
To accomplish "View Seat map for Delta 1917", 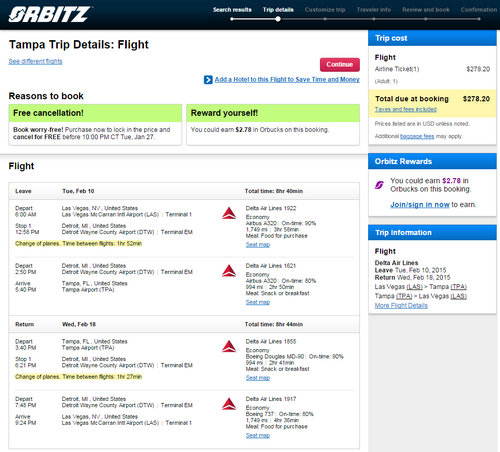I will pyautogui.click(x=258, y=435).
